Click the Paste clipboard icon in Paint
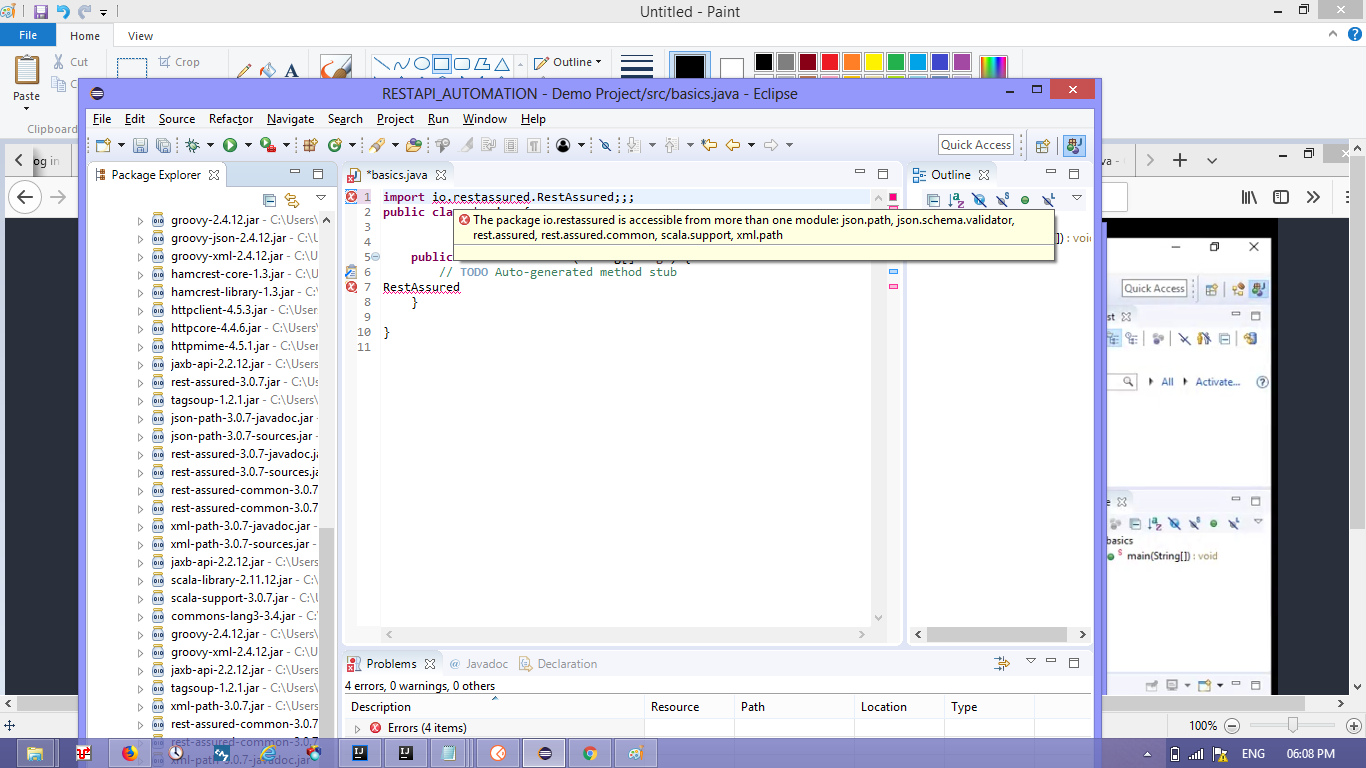 [27, 70]
